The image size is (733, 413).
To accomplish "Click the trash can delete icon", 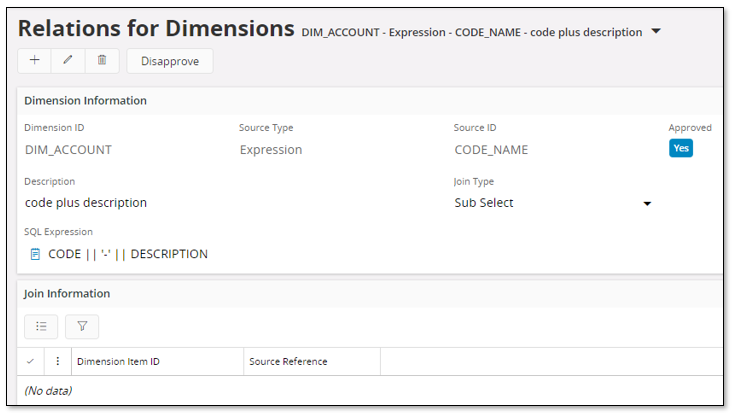I will click(102, 61).
